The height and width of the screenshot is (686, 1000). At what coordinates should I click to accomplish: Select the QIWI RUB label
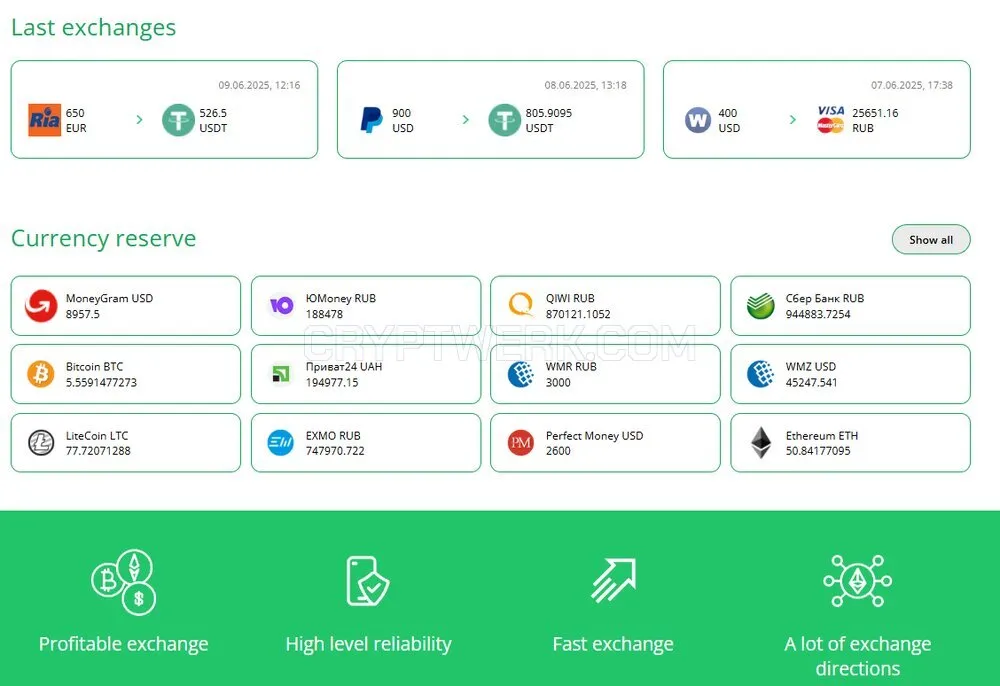[570, 298]
